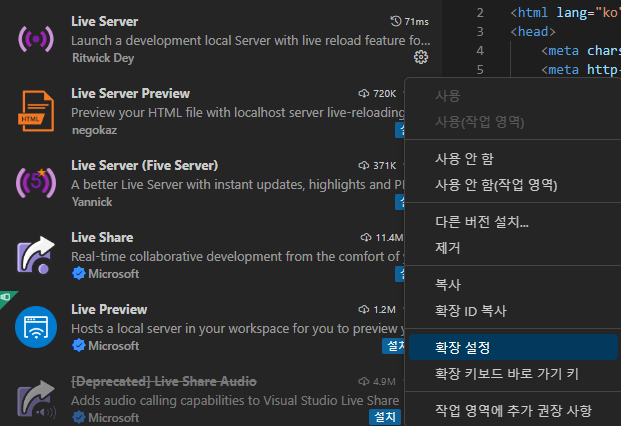Open '확장 설정' menu entry
The image size is (621, 426).
pos(513,347)
